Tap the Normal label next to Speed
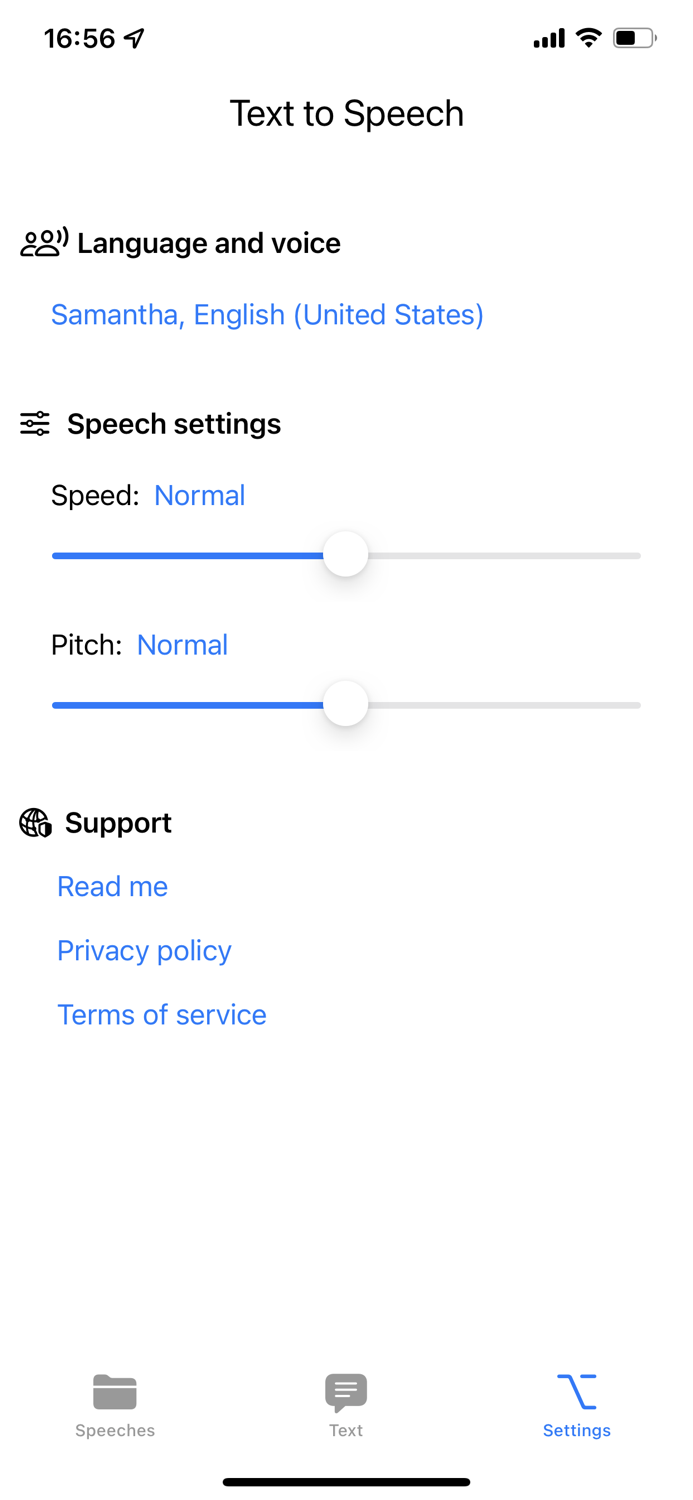The image size is (693, 1500). (x=199, y=495)
